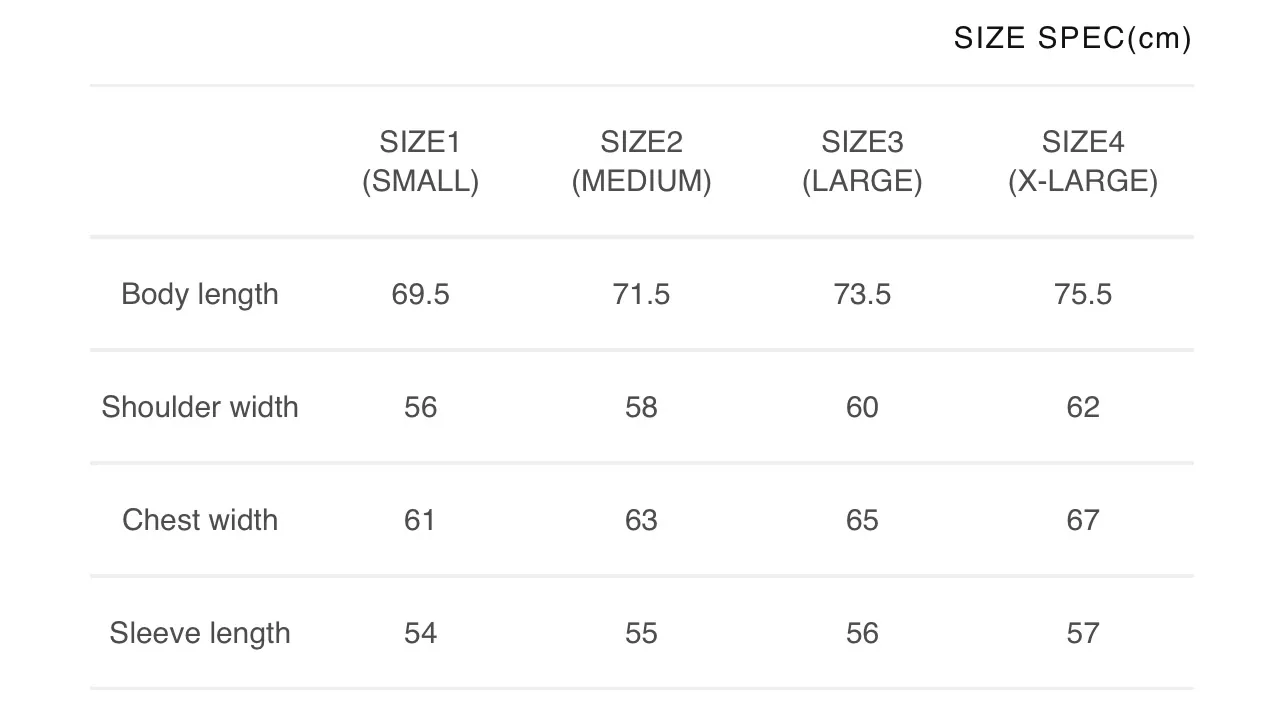Click the Chest width row label

click(200, 520)
